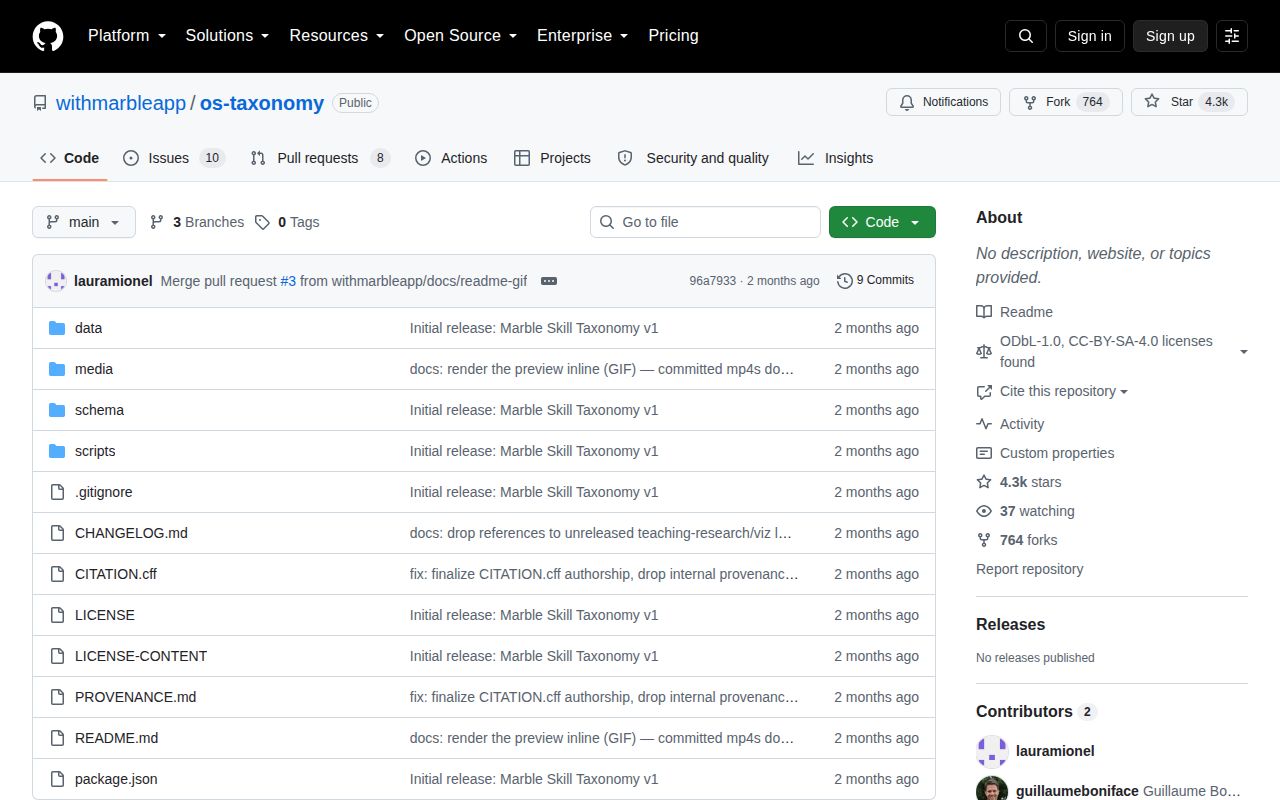
Task: Open the Open Source dropdown menu
Action: [x=461, y=36]
